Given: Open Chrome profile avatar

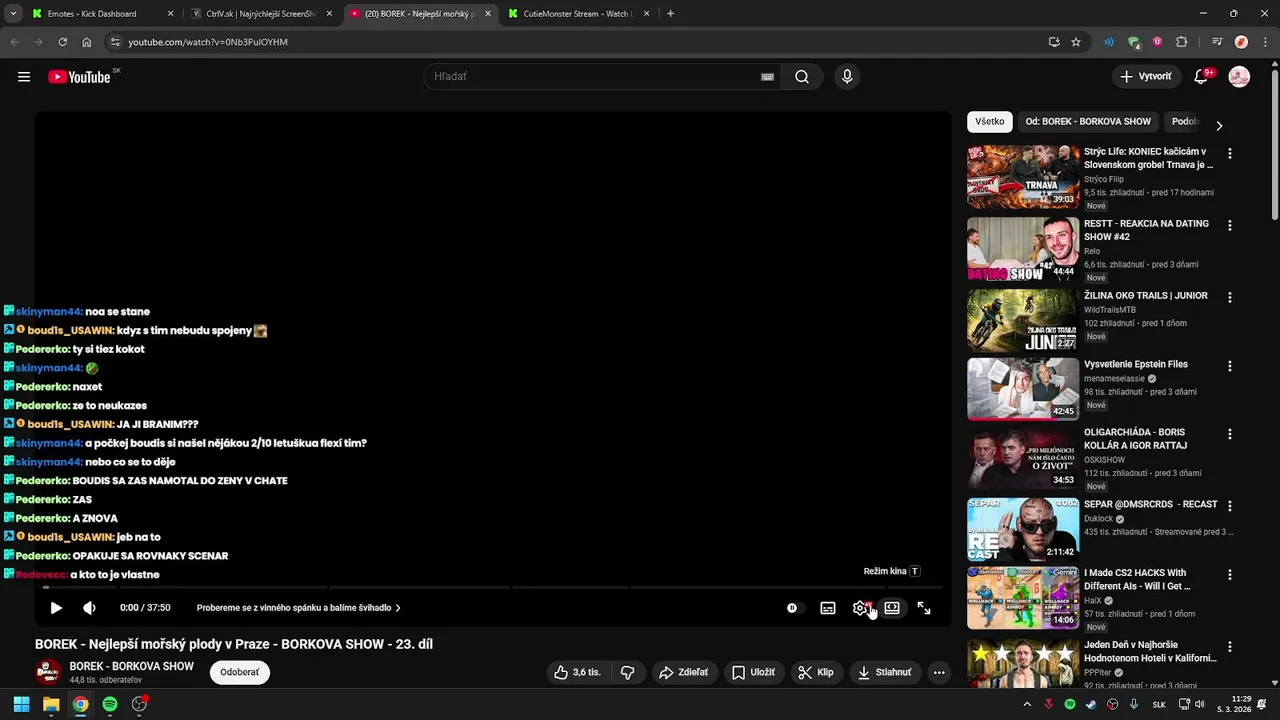Looking at the screenshot, I should (x=1241, y=42).
